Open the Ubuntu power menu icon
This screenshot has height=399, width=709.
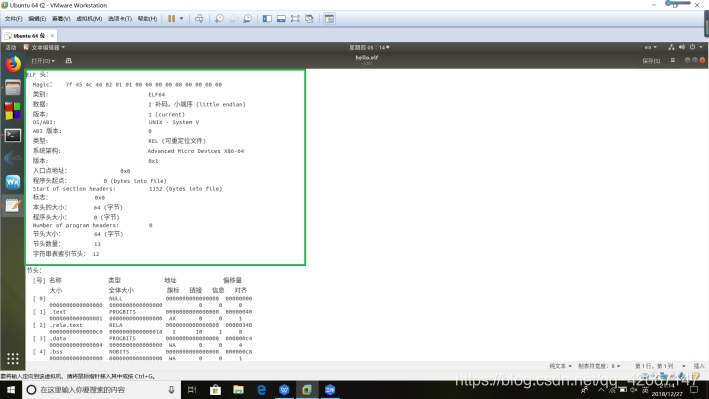pos(692,47)
